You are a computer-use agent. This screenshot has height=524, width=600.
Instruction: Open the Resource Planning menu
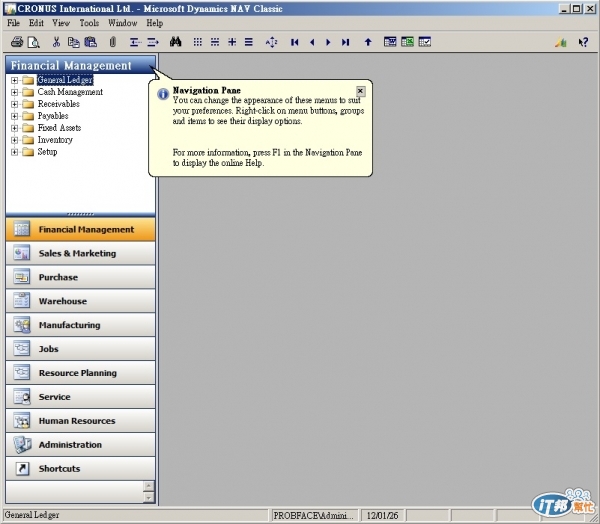point(80,373)
